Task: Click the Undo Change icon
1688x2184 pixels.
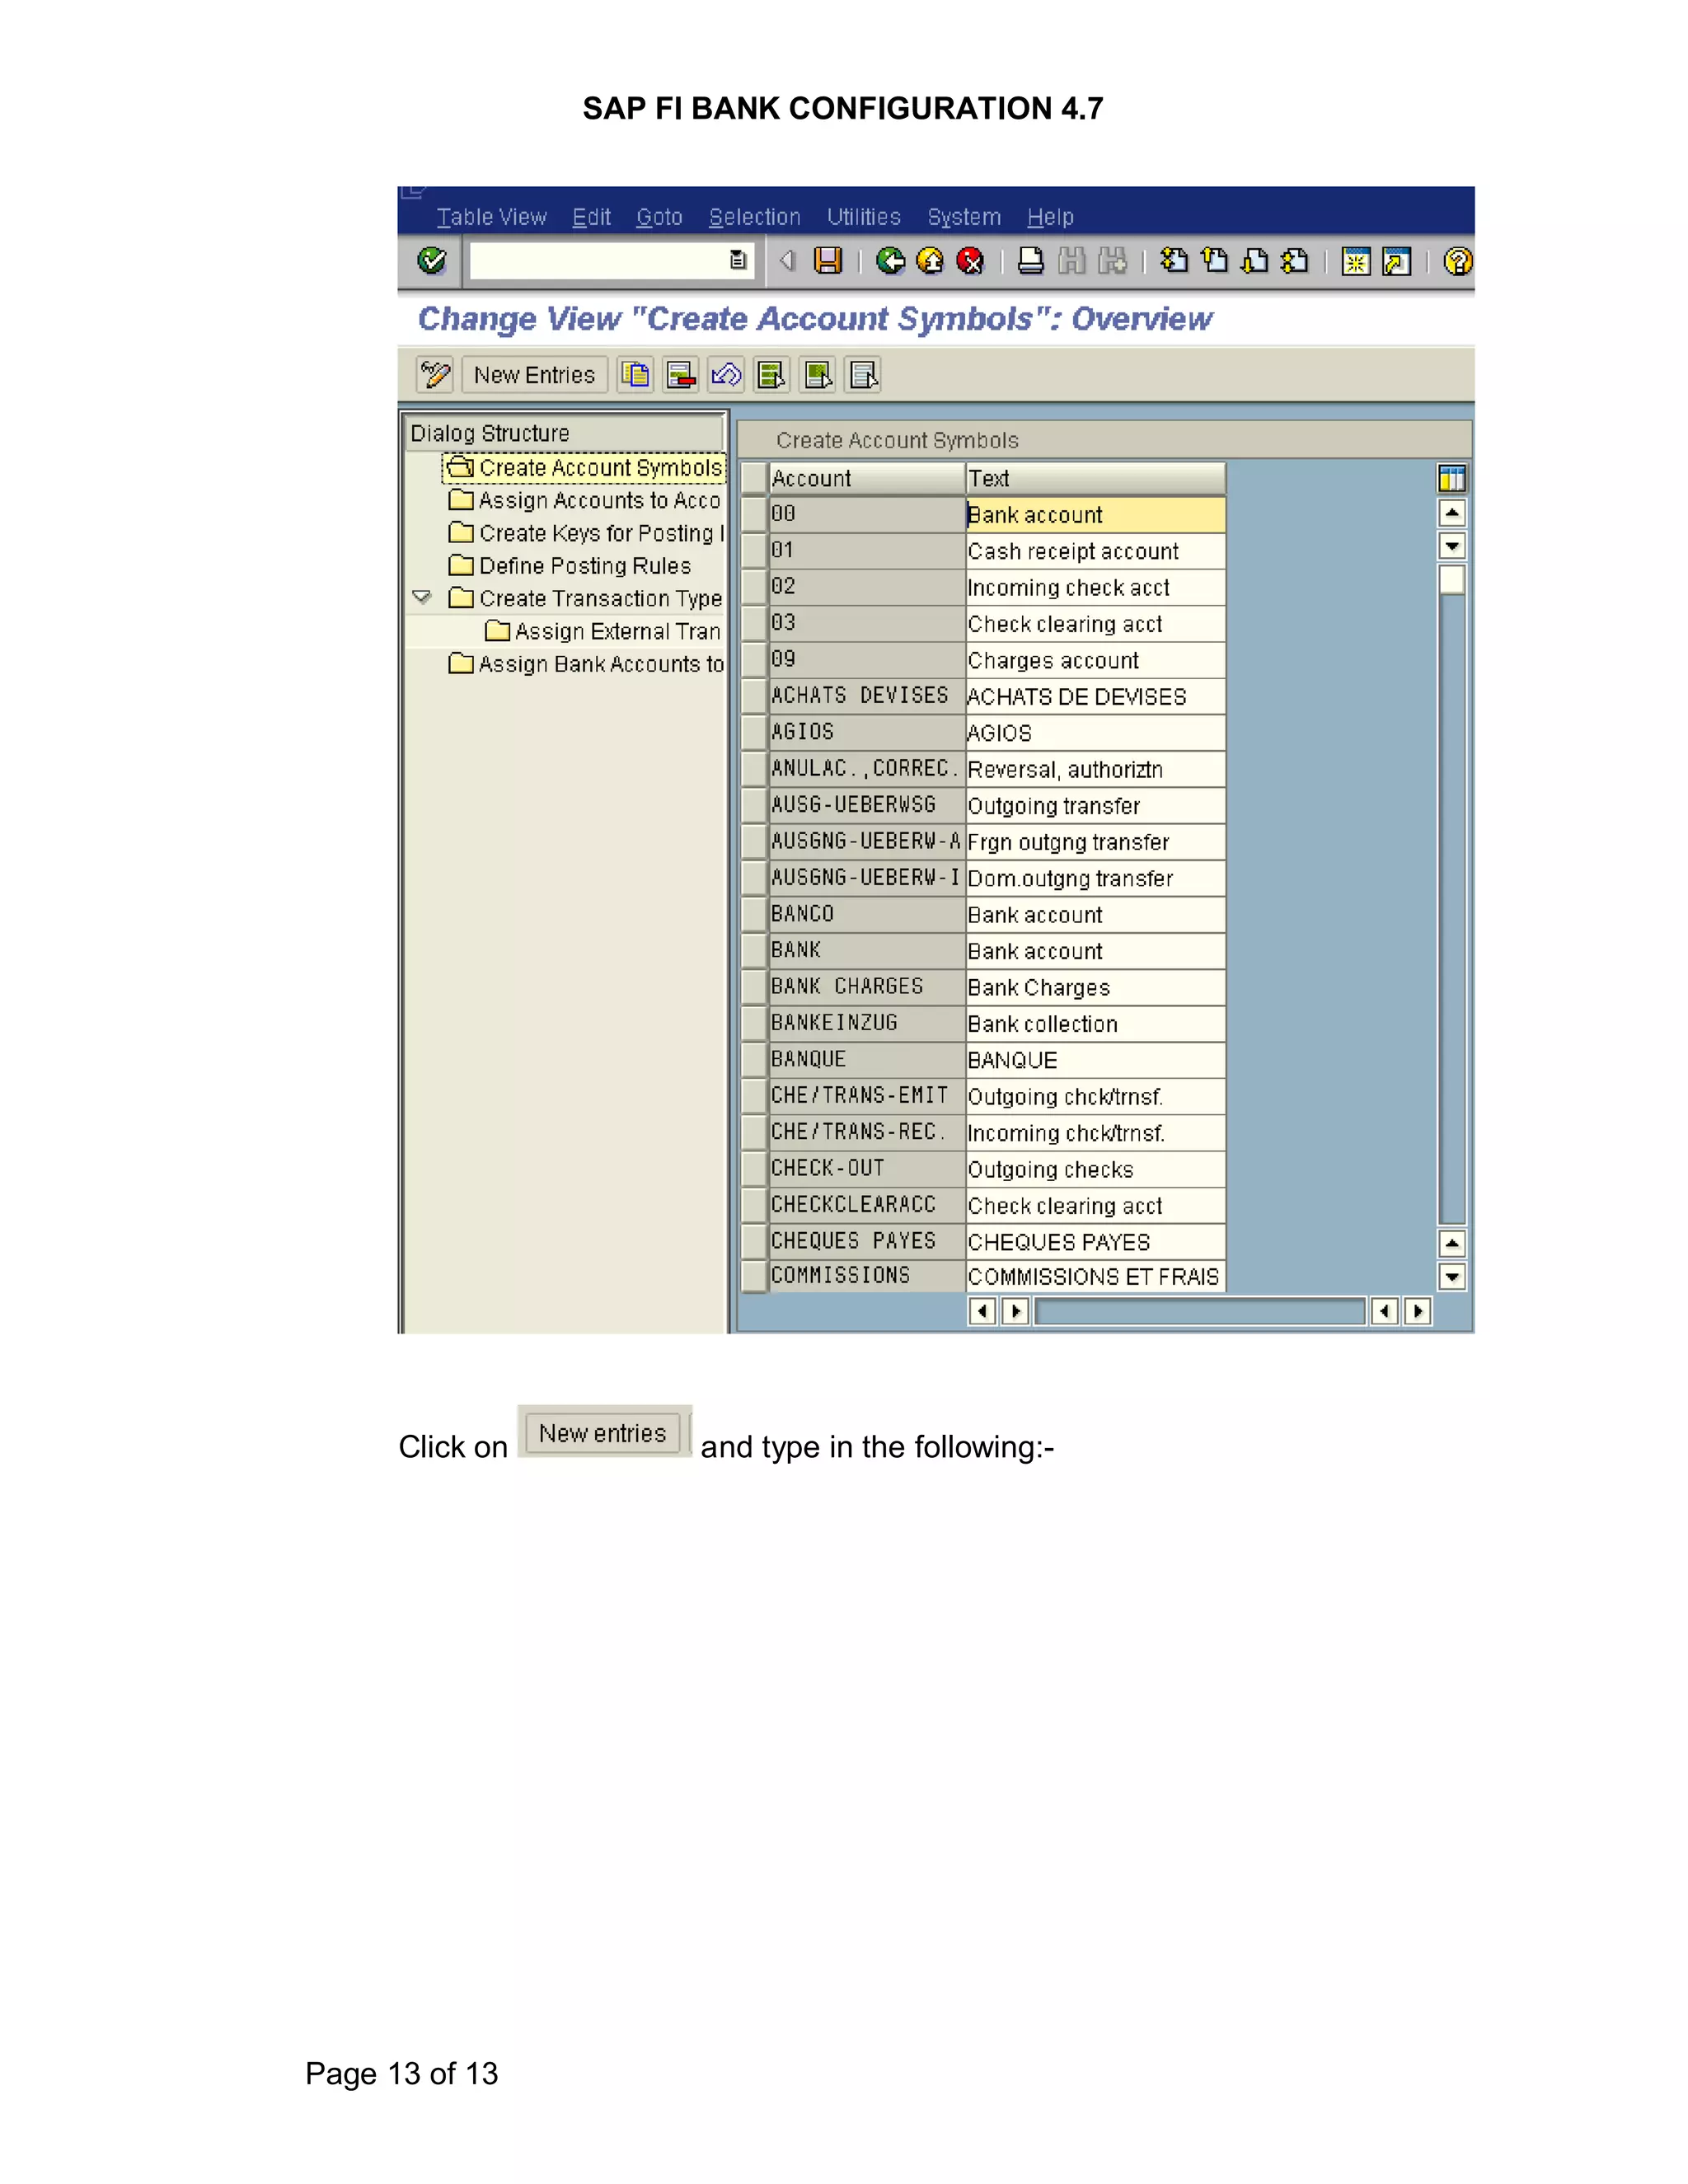Action: tap(726, 375)
